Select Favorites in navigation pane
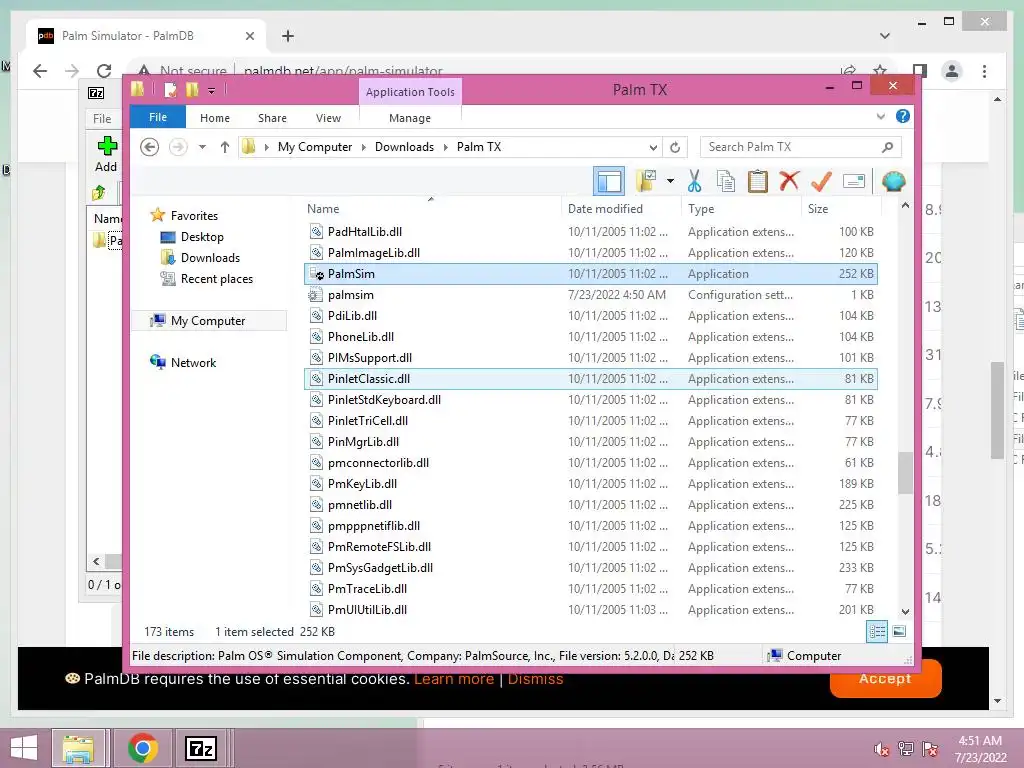This screenshot has height=768, width=1024. coord(194,216)
